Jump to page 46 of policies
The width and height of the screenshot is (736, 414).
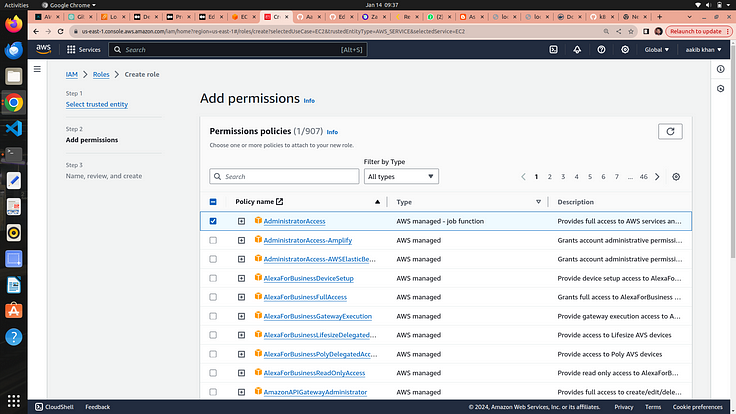point(644,176)
